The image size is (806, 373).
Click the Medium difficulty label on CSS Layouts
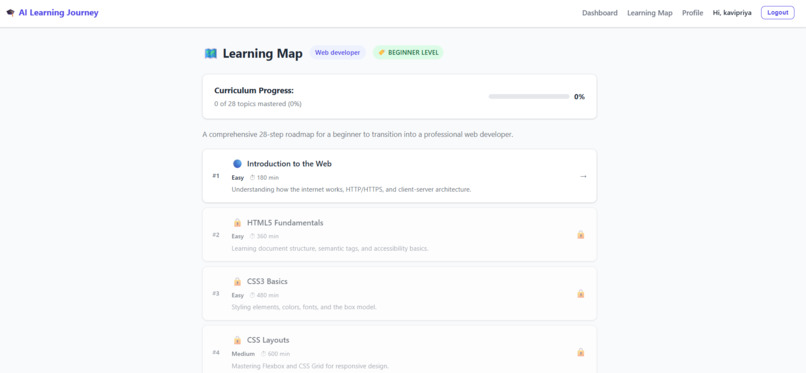click(243, 354)
